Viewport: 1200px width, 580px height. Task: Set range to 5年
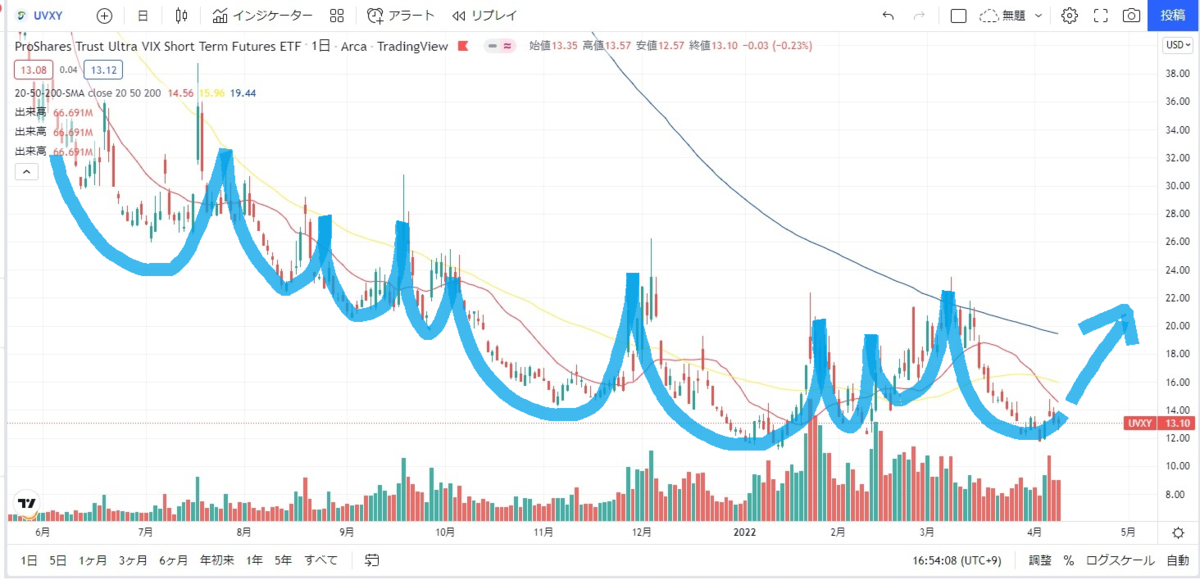coord(283,560)
